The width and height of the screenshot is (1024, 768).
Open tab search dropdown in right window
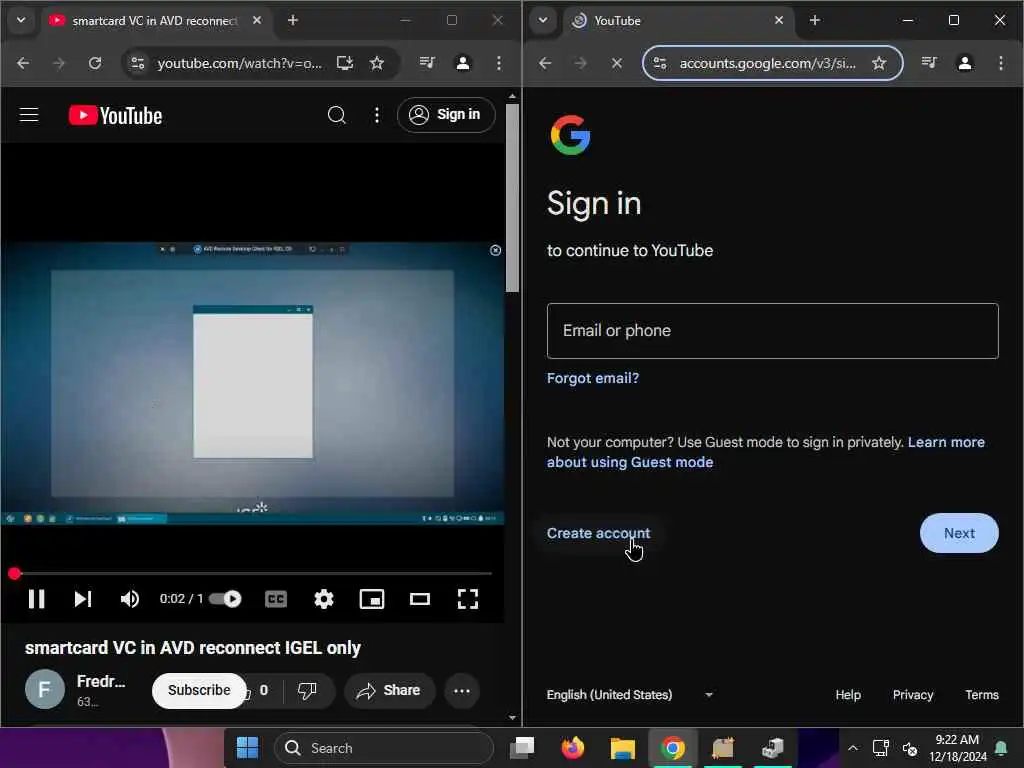tap(543, 20)
